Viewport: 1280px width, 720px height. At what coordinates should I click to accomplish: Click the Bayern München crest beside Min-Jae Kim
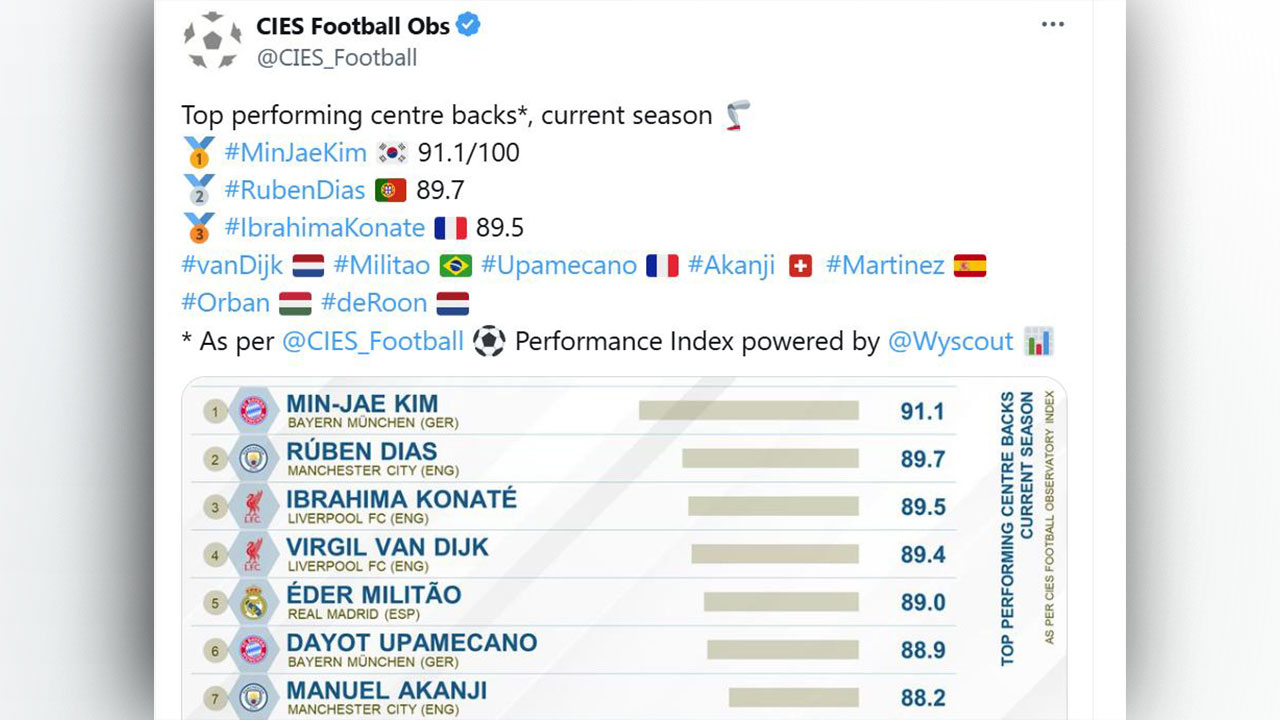coord(254,410)
